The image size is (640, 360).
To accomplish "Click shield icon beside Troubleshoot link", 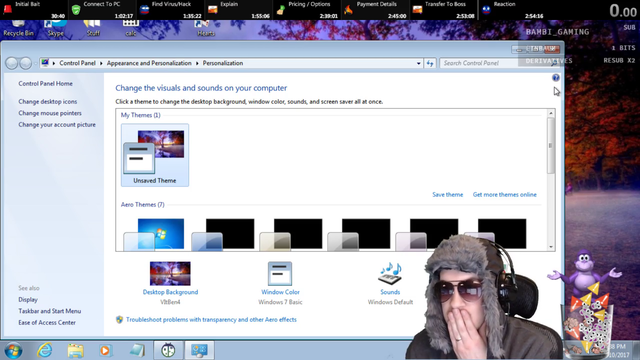I will (119, 320).
